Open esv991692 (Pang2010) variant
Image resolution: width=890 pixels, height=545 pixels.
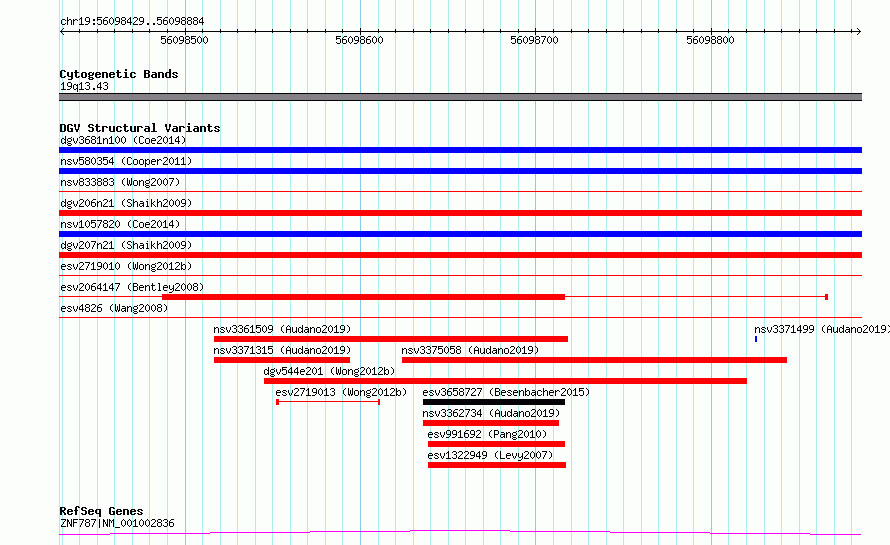[487, 434]
